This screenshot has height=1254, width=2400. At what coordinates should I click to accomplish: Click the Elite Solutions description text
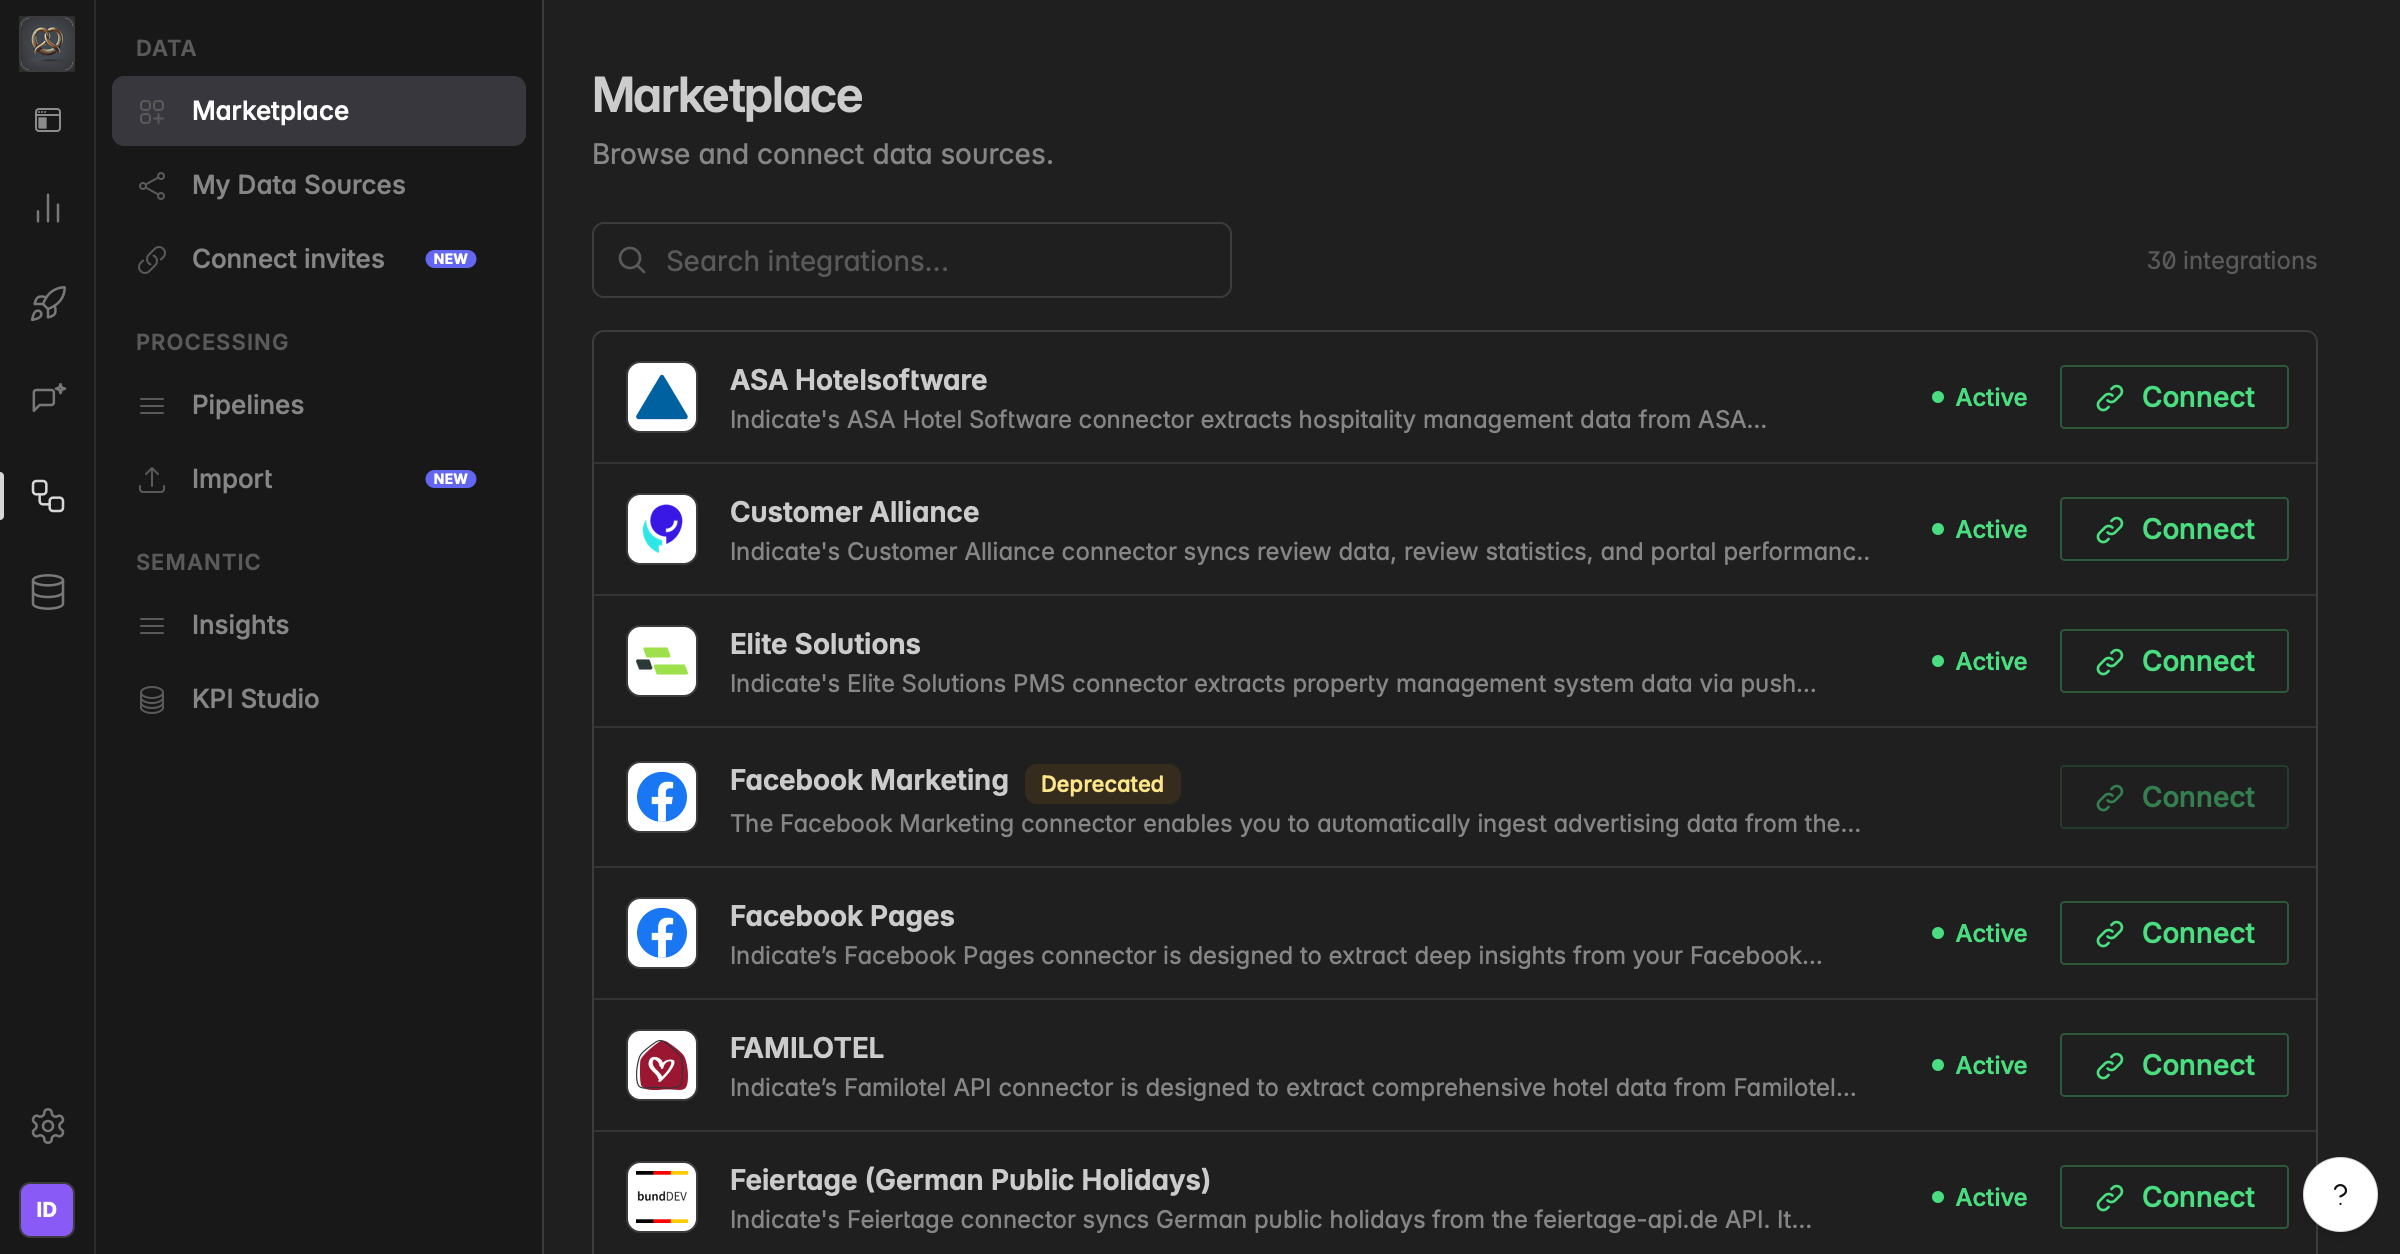pos(1273,684)
